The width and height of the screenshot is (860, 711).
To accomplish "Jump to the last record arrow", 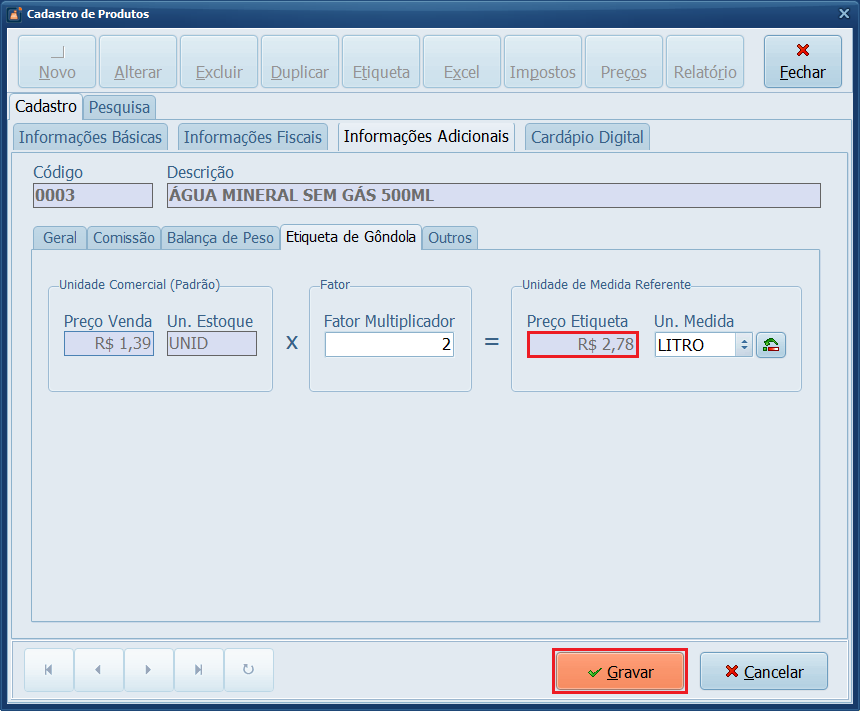I will pos(198,670).
